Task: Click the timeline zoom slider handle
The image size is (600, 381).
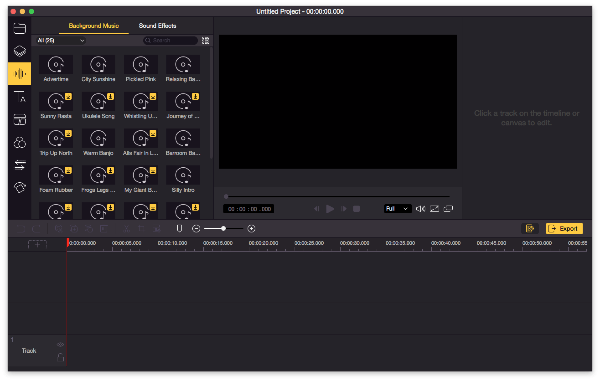Action: [223, 229]
